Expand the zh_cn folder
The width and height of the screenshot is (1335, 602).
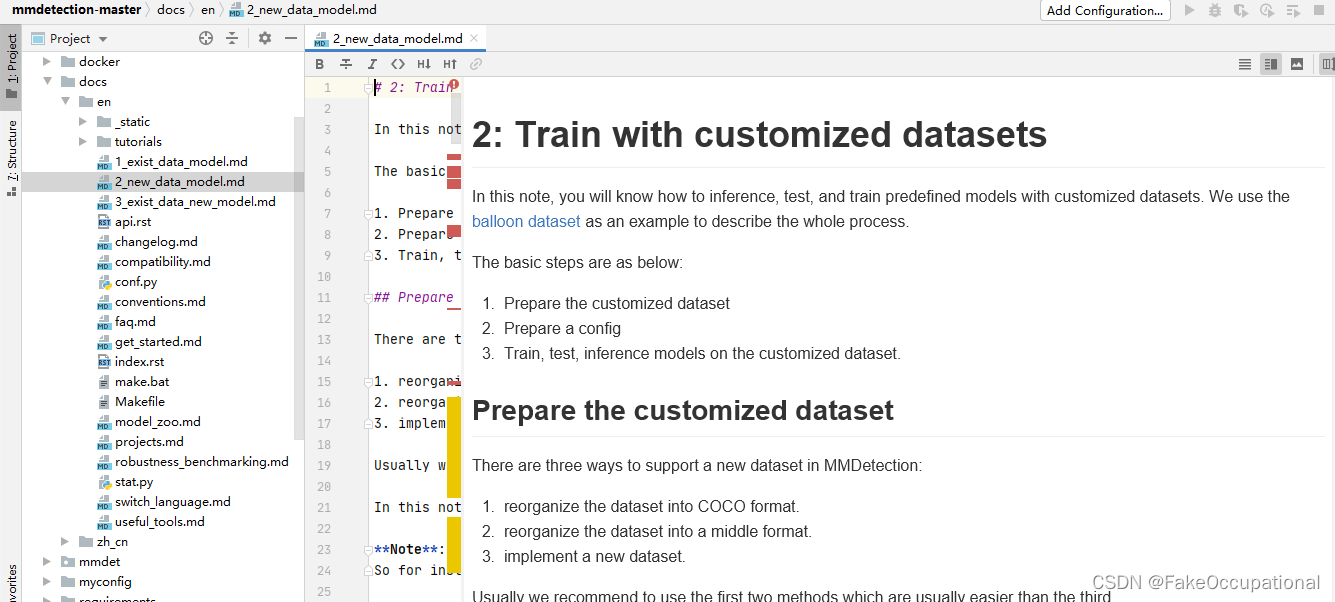coord(64,541)
